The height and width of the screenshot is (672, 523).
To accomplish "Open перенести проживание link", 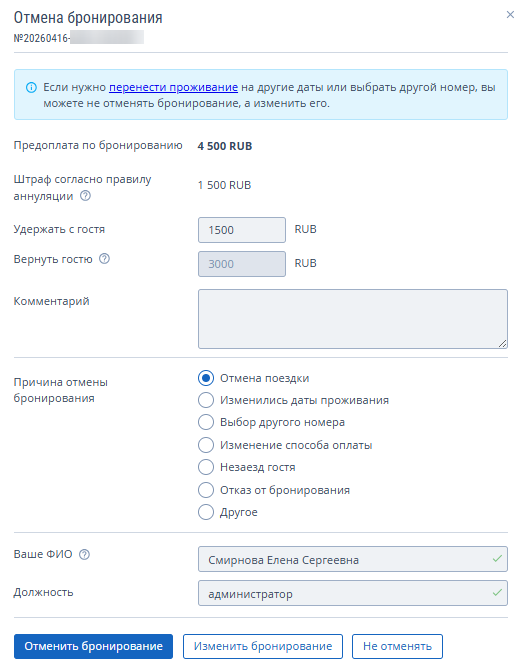I will [173, 87].
